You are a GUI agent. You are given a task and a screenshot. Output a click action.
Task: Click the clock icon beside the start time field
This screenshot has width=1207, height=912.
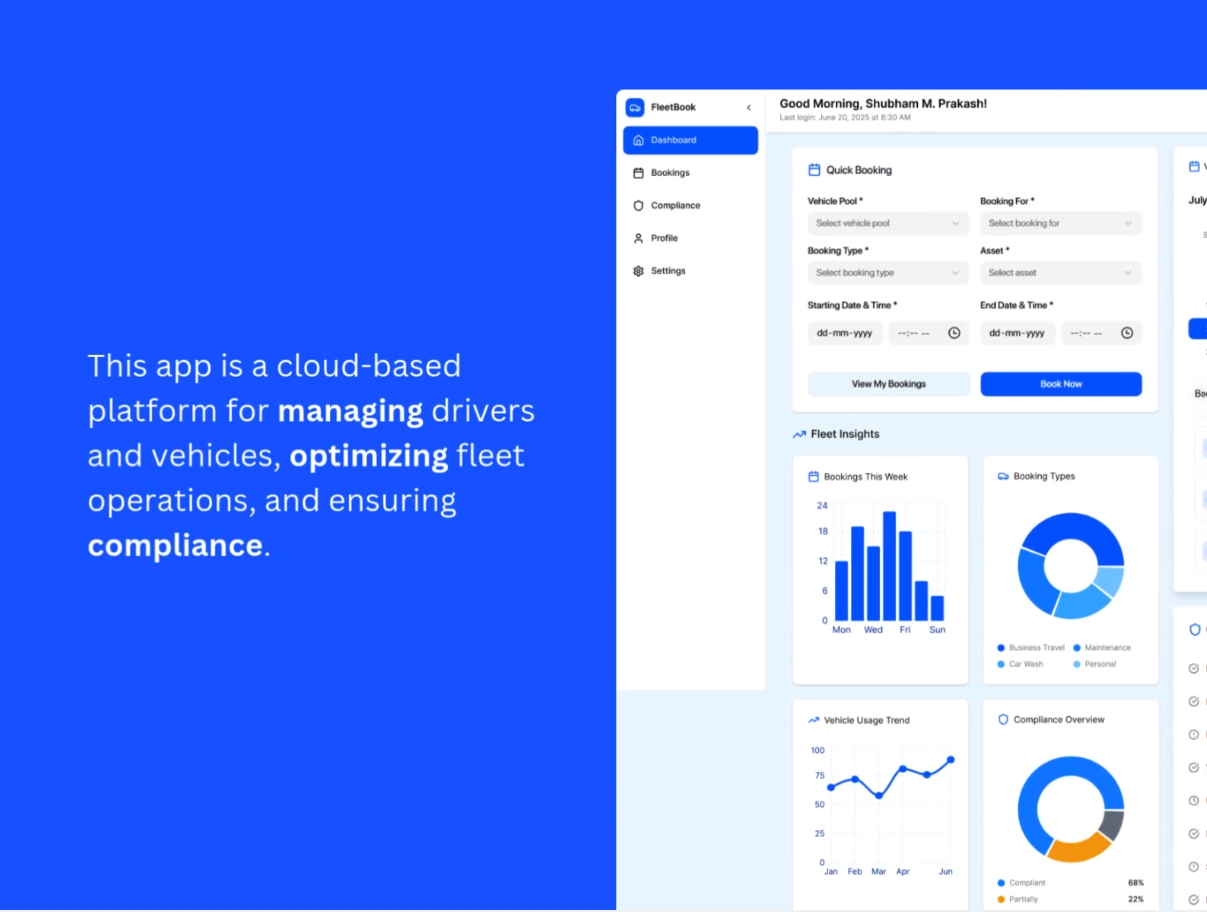coord(955,333)
